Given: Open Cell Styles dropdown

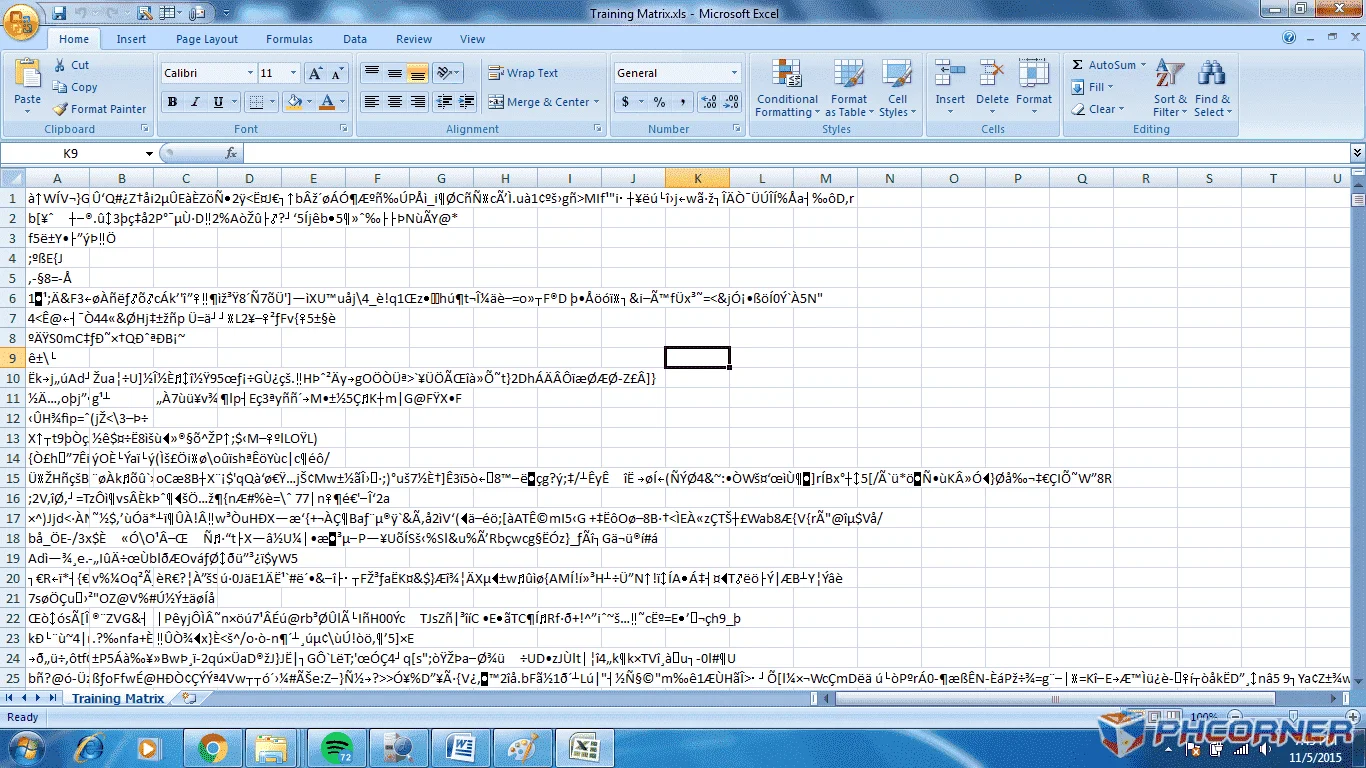Looking at the screenshot, I should [x=897, y=88].
